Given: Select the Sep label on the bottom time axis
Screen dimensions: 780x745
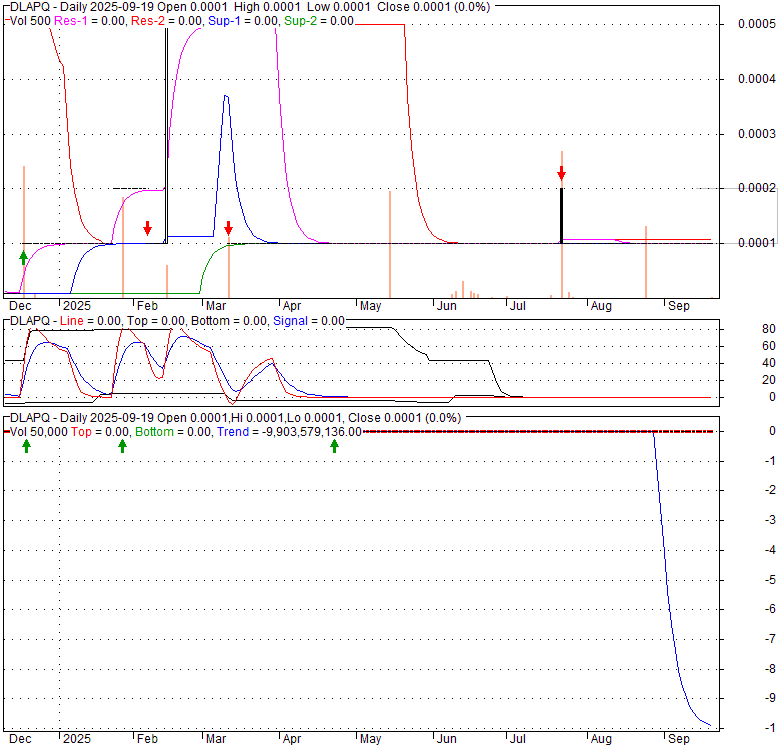Looking at the screenshot, I should point(679,739).
